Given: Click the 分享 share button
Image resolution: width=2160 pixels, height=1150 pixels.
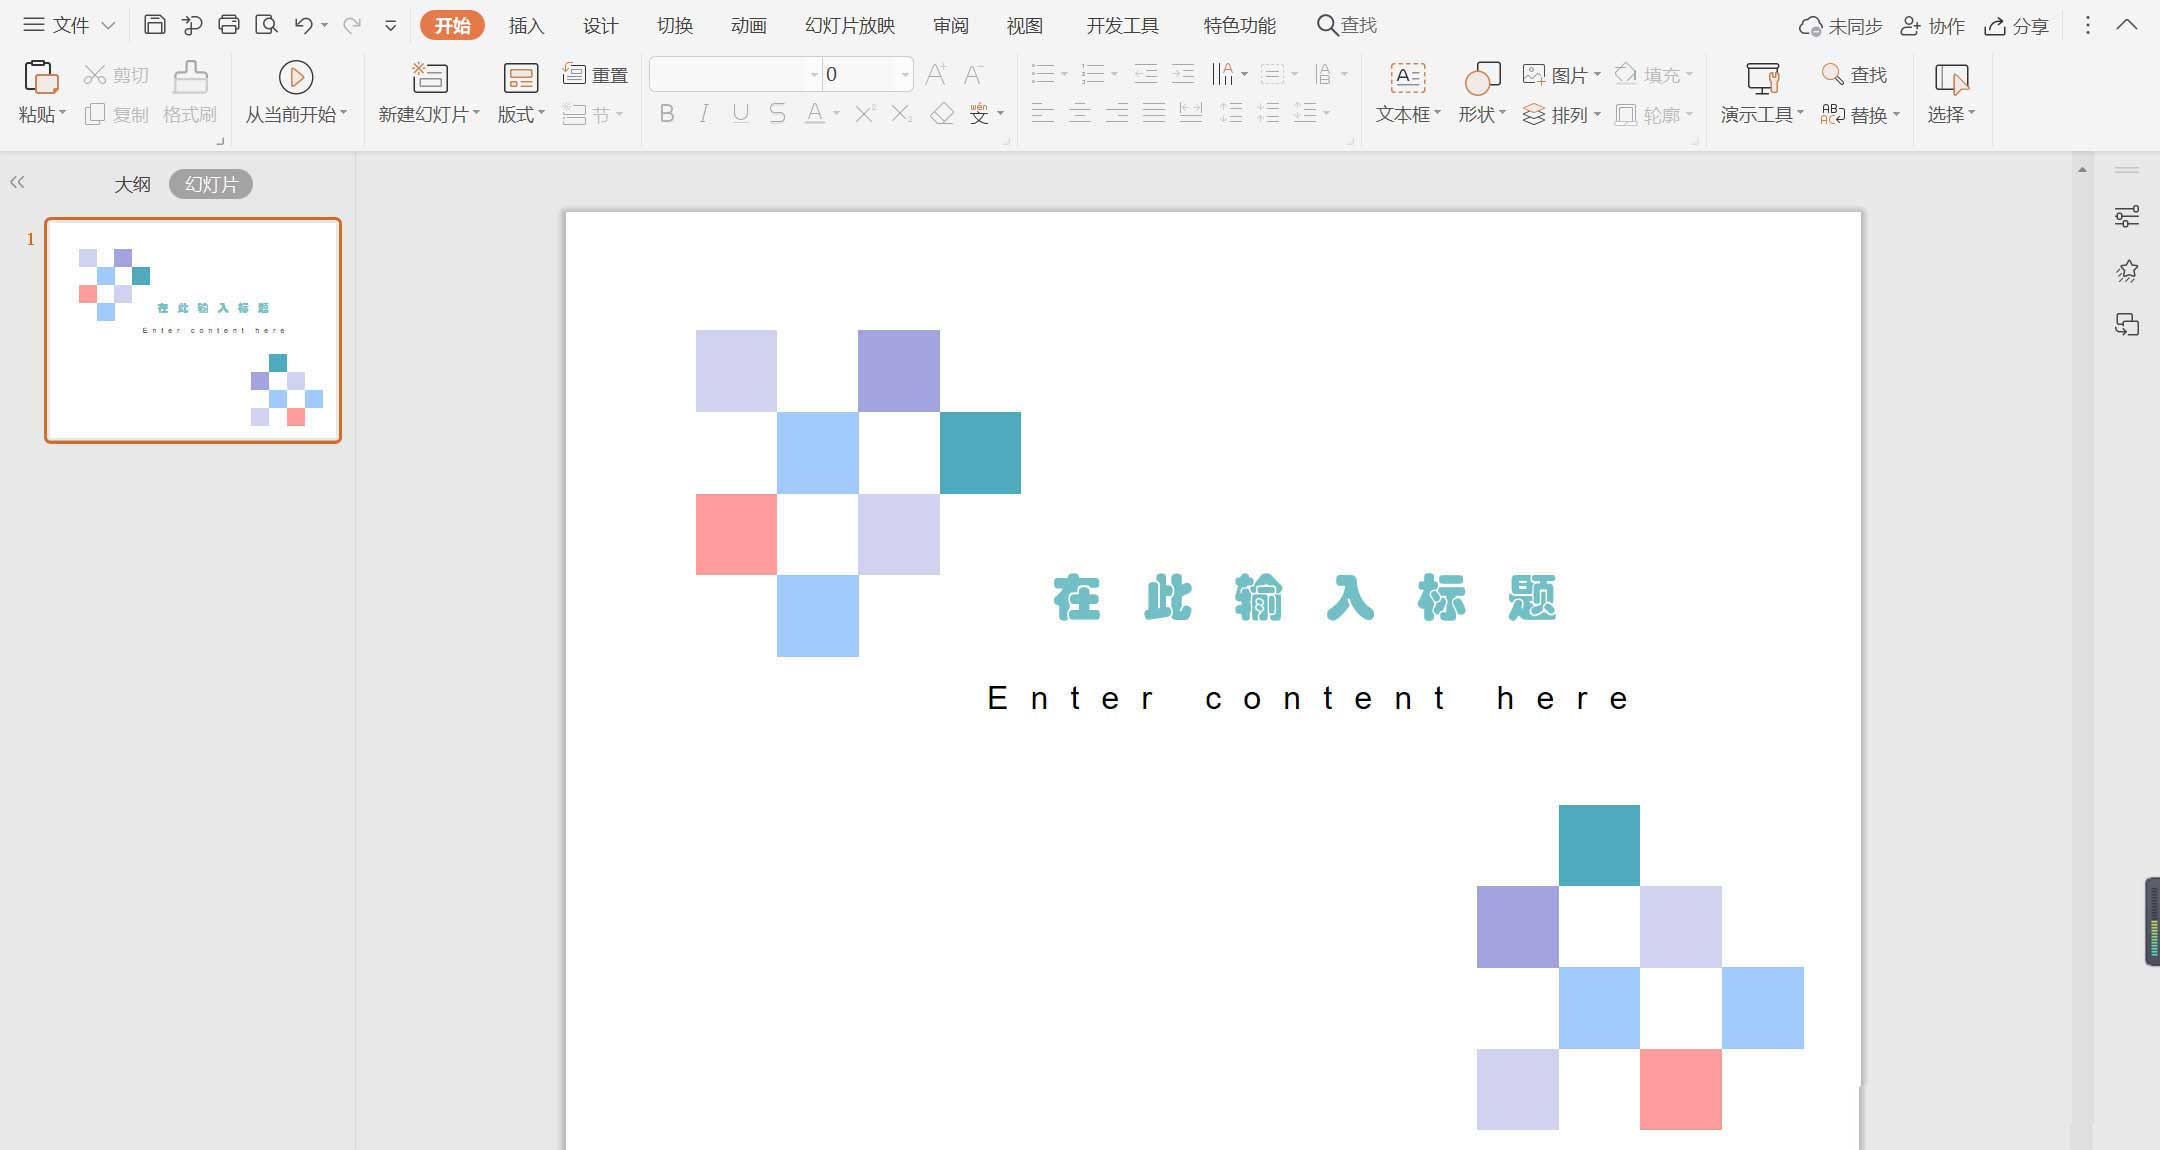Looking at the screenshot, I should (x=2017, y=26).
